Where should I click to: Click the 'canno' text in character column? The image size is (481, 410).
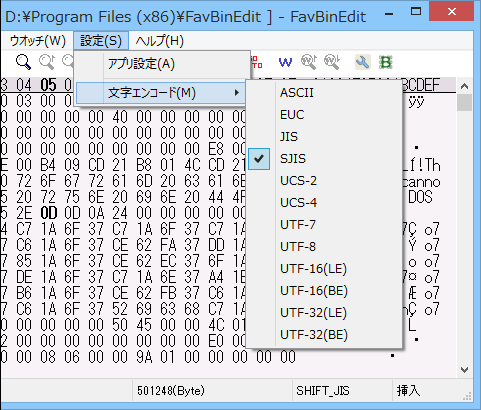click(421, 183)
